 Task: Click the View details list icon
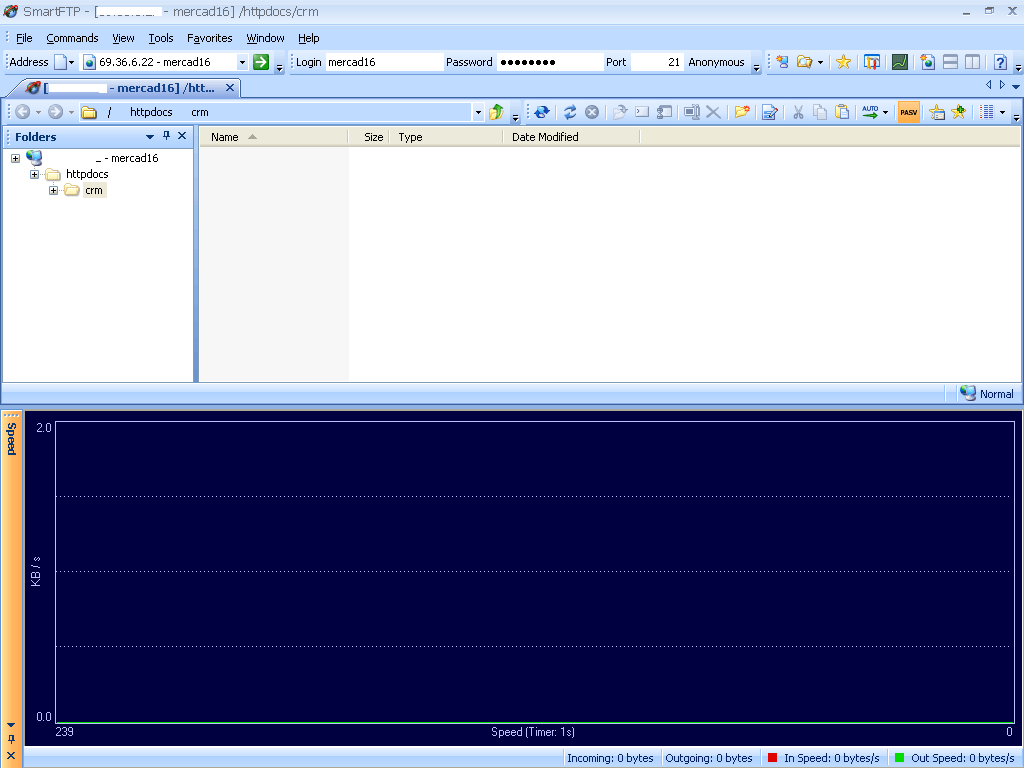pos(987,112)
